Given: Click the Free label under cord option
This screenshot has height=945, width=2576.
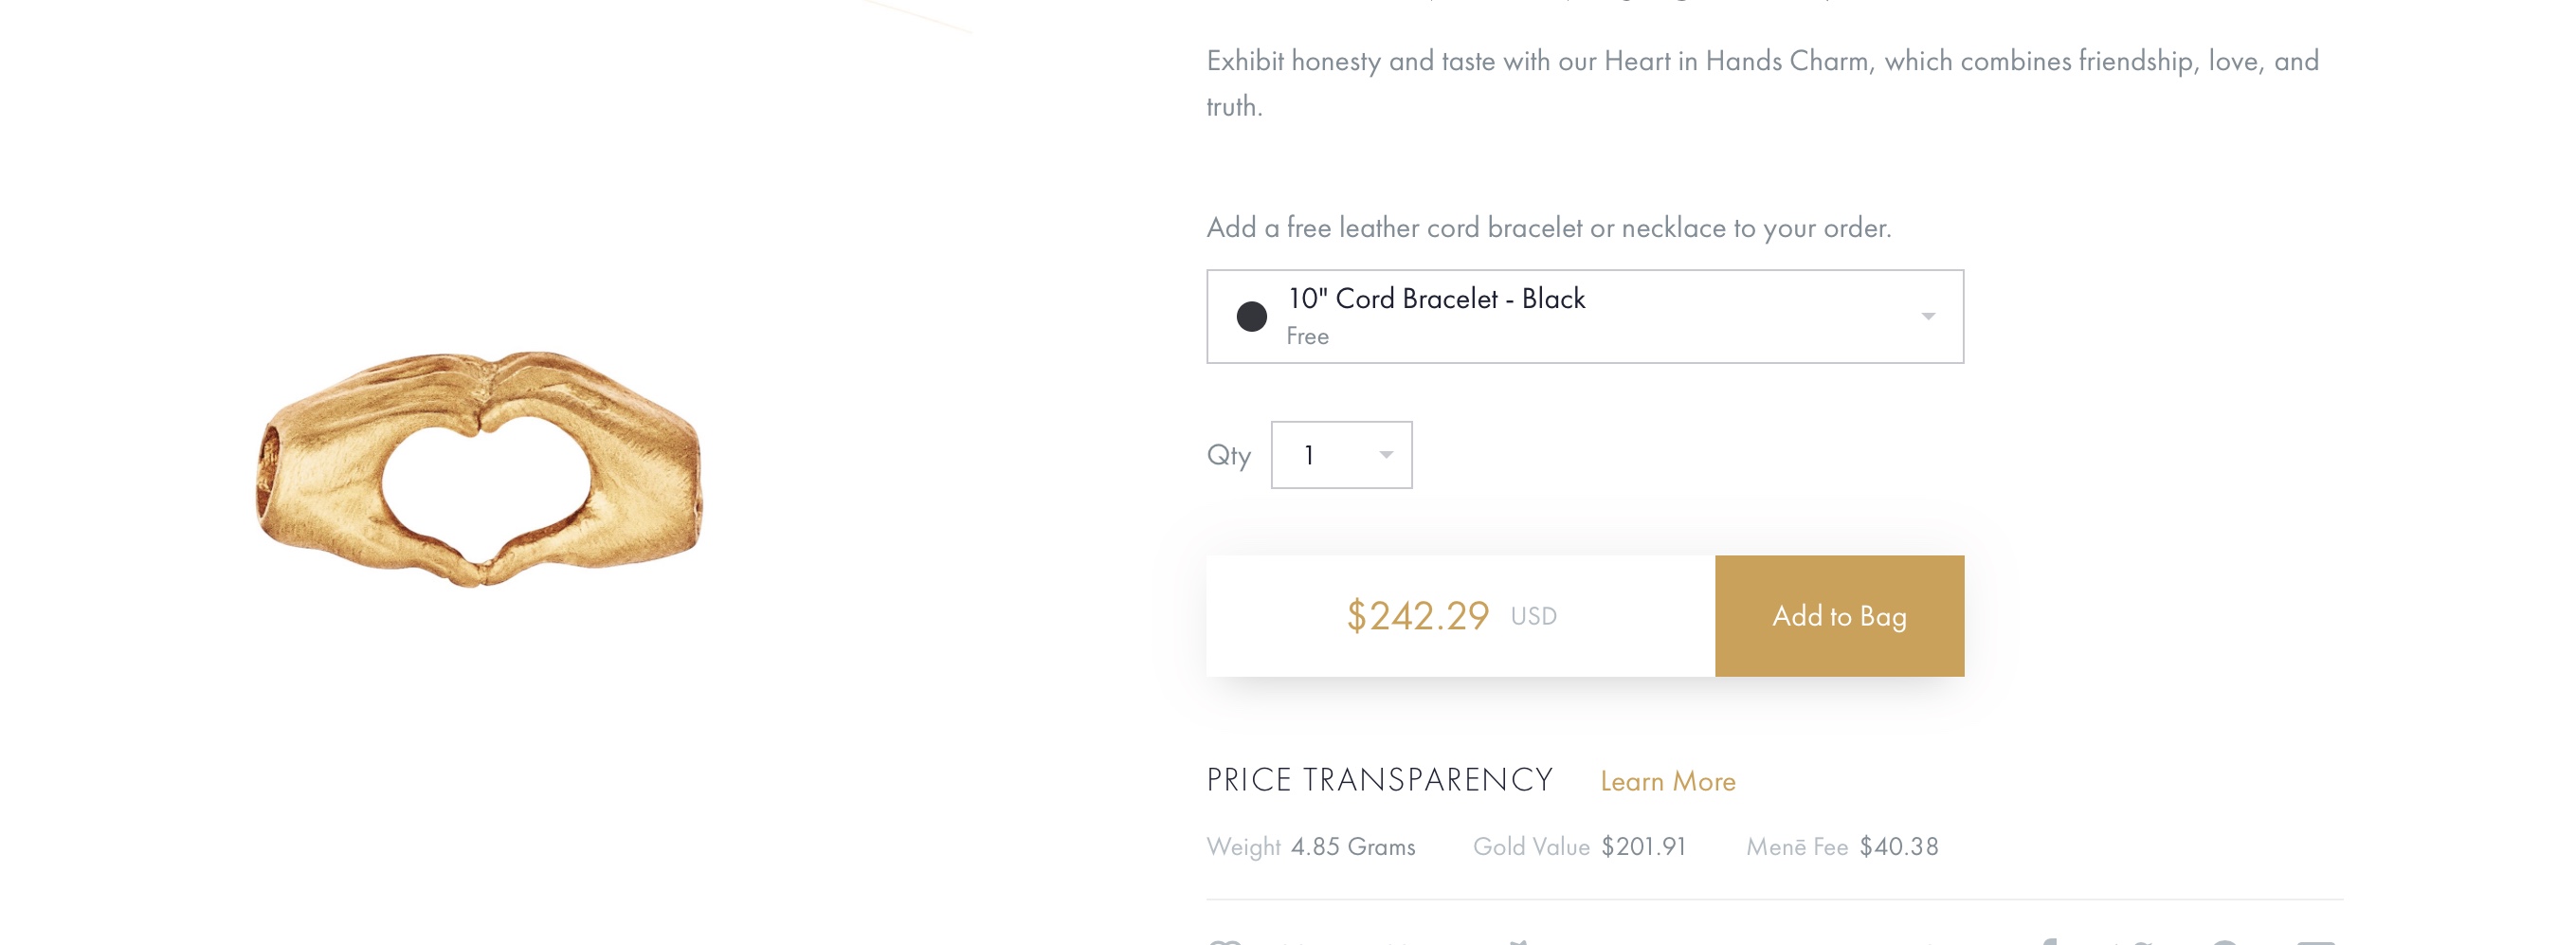Looking at the screenshot, I should point(1307,337).
